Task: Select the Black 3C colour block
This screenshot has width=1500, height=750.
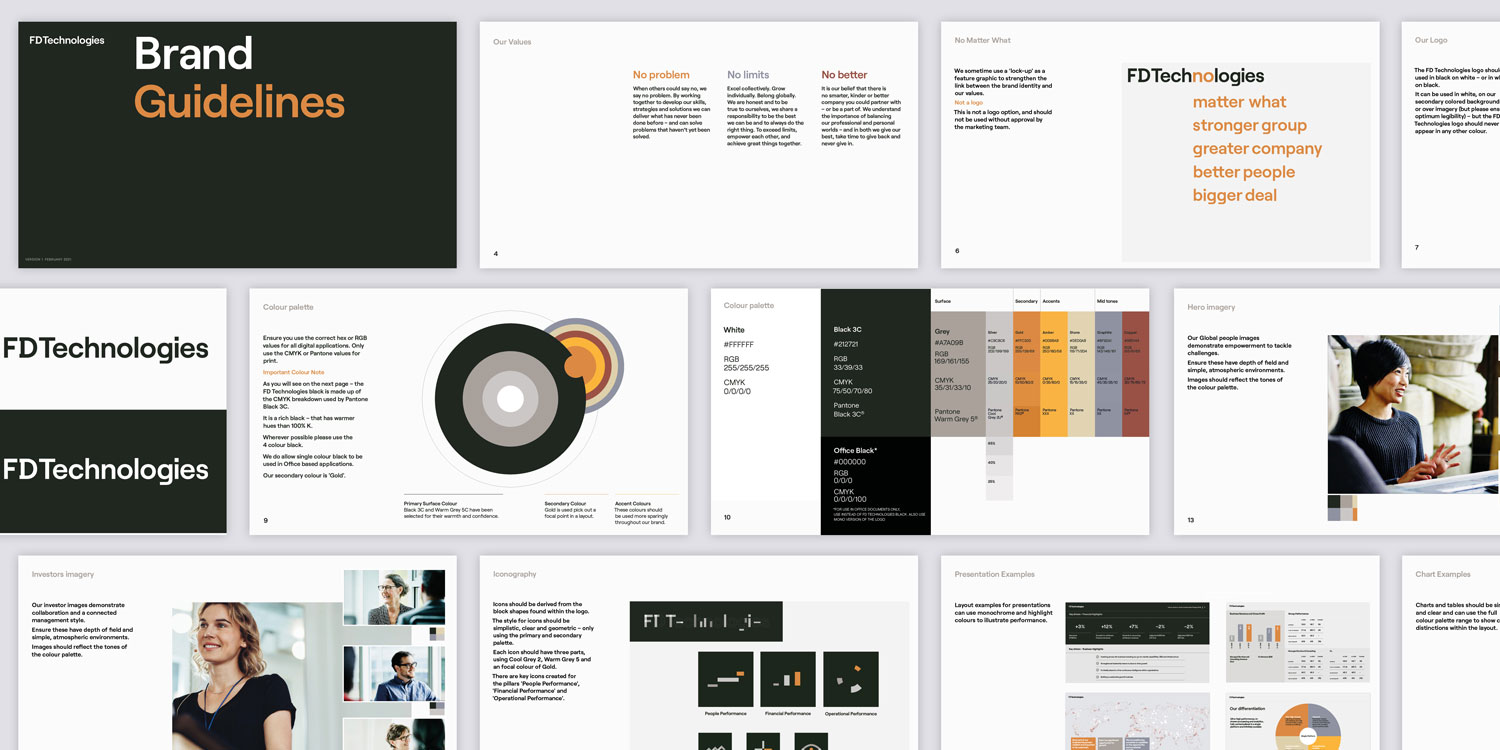Action: pos(876,363)
